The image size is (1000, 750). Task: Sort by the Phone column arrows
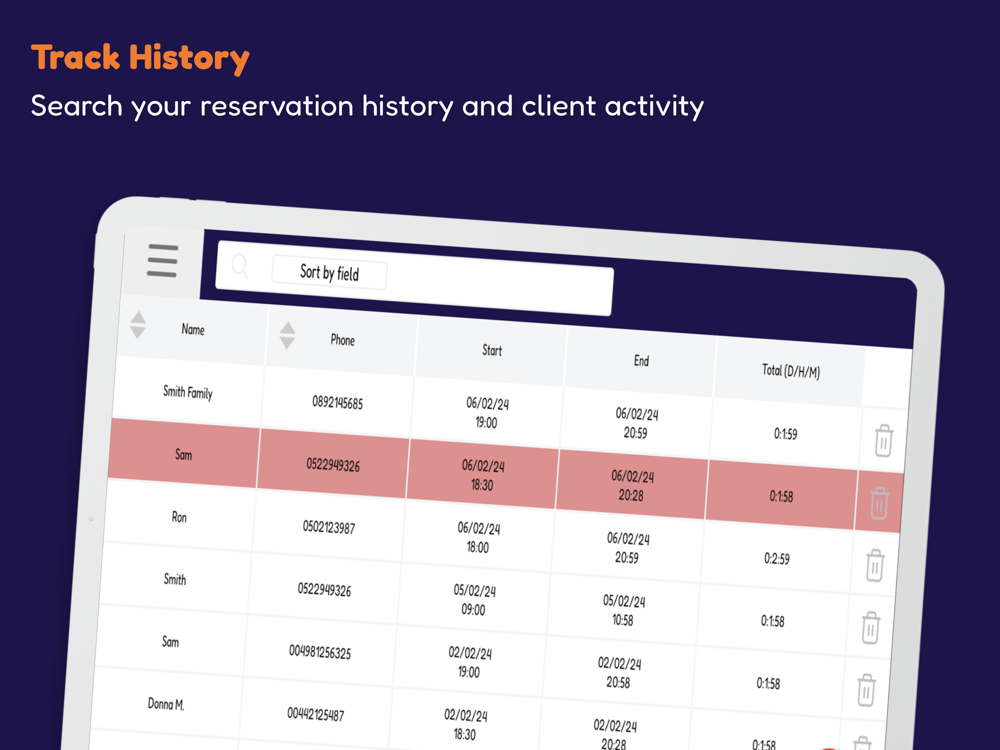(288, 335)
